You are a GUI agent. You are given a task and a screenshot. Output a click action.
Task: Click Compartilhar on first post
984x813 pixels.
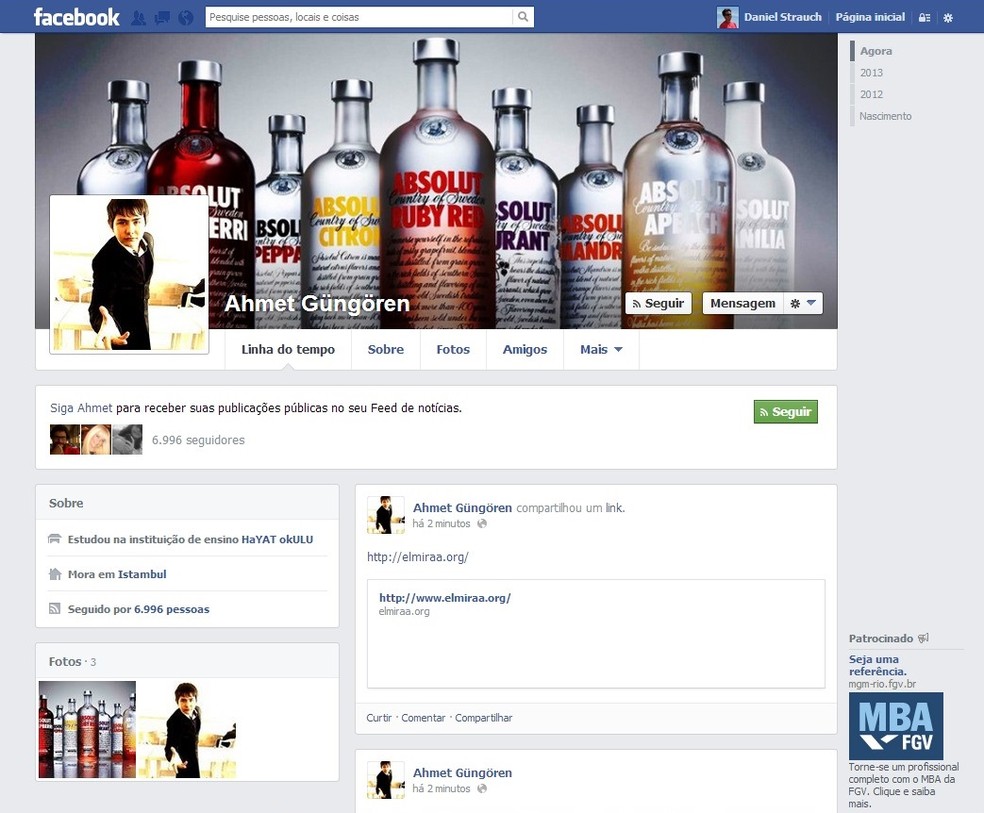[483, 718]
